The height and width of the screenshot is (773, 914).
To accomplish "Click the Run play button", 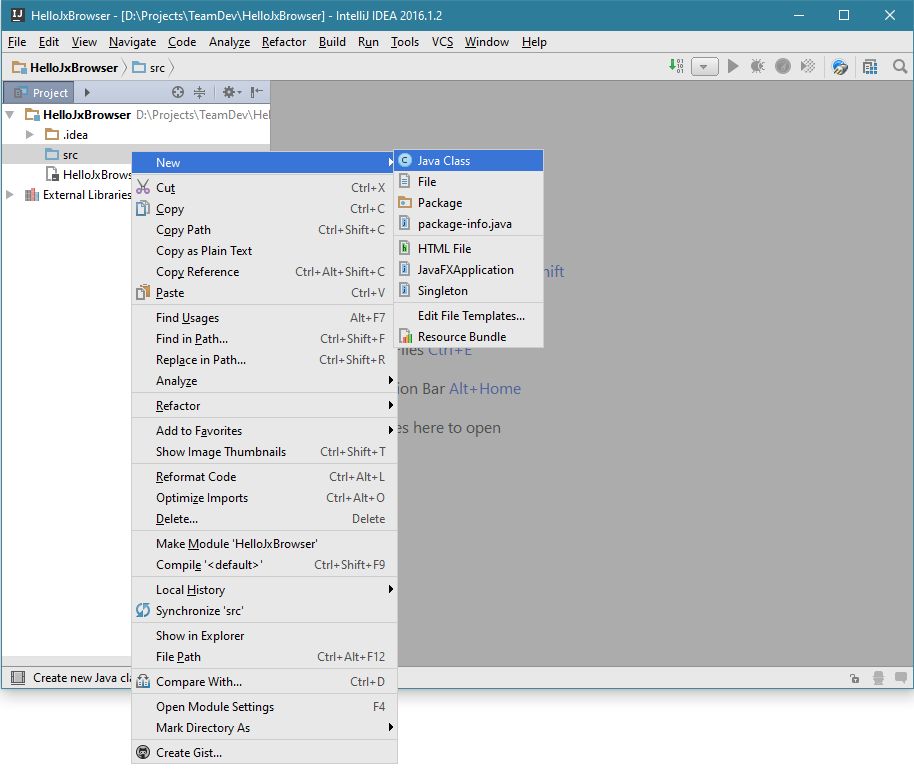I will (x=733, y=66).
